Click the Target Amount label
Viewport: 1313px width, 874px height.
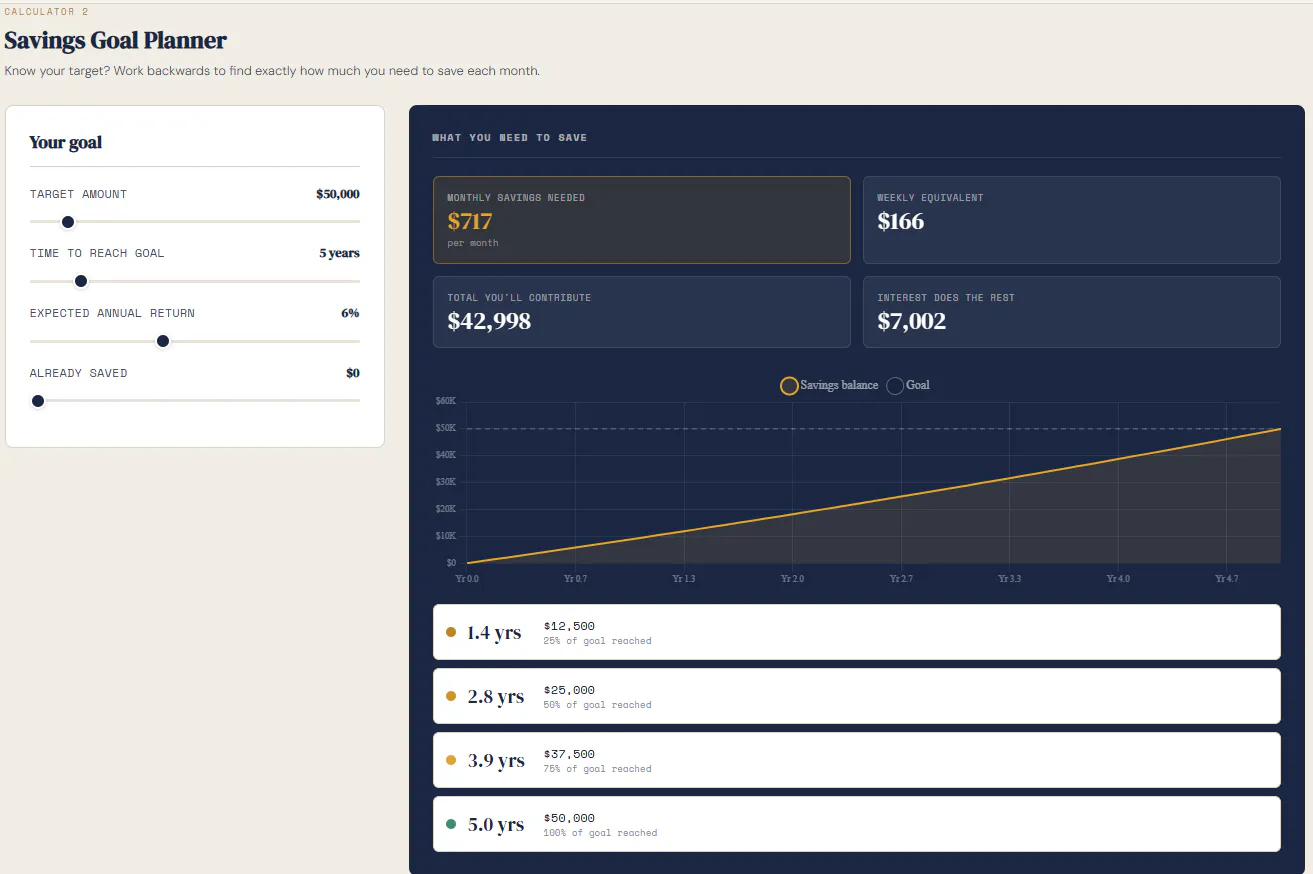click(78, 194)
